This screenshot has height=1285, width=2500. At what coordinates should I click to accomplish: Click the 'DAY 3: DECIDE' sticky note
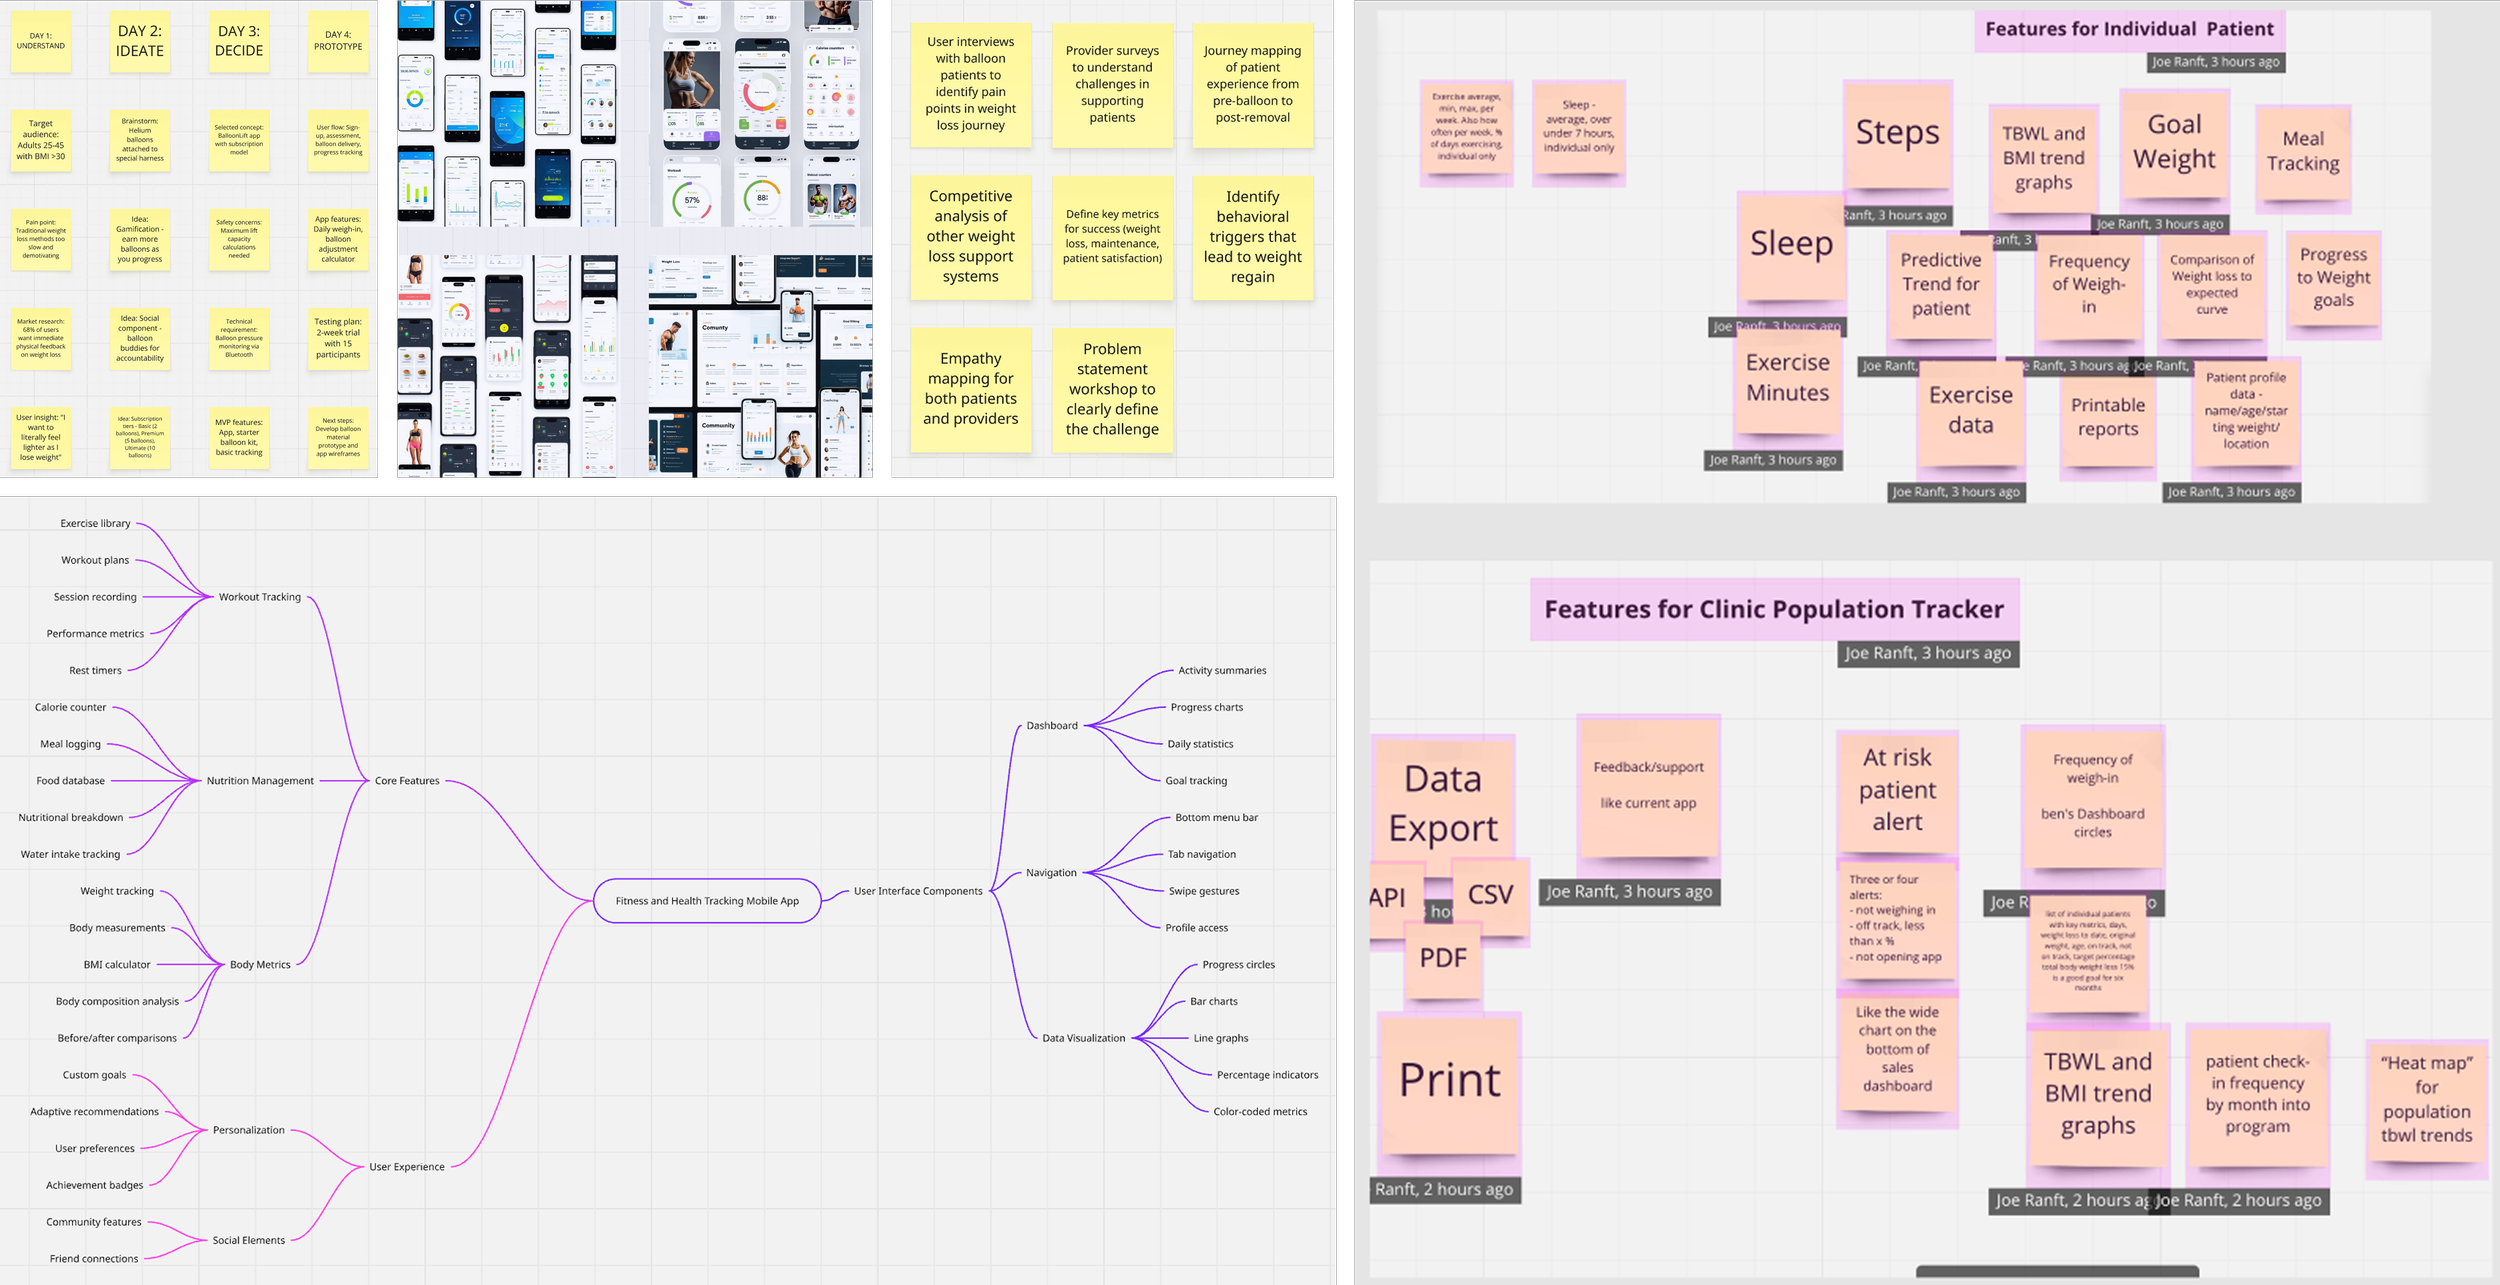tap(239, 41)
